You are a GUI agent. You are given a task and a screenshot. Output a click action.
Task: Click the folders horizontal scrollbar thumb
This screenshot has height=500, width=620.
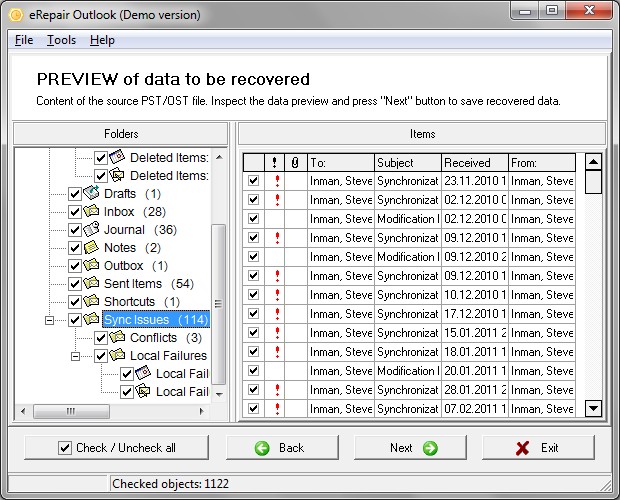click(x=71, y=411)
